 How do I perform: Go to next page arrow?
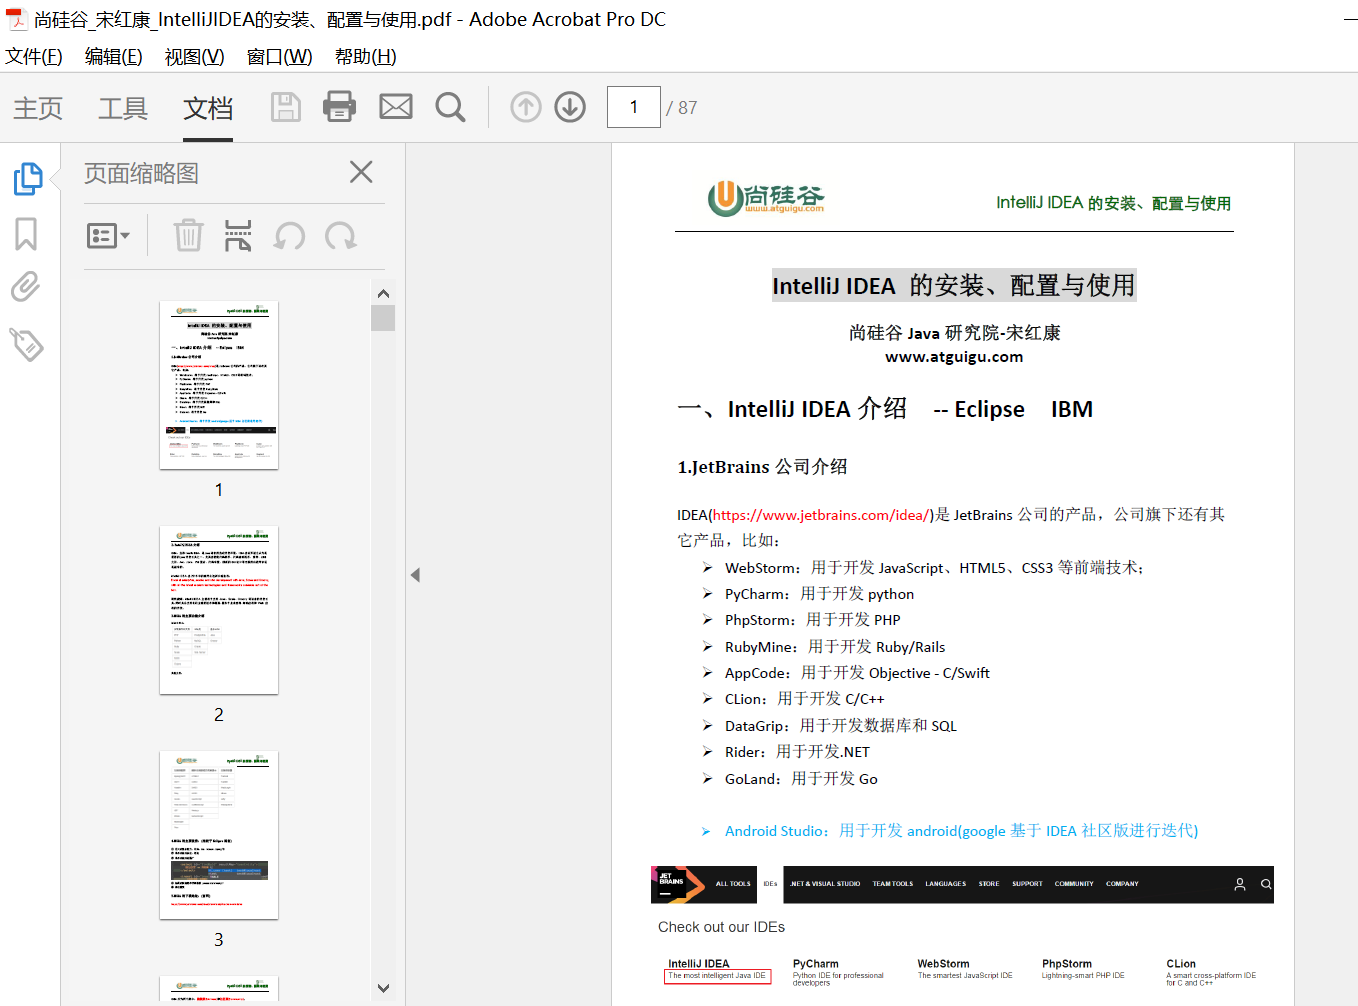click(570, 107)
